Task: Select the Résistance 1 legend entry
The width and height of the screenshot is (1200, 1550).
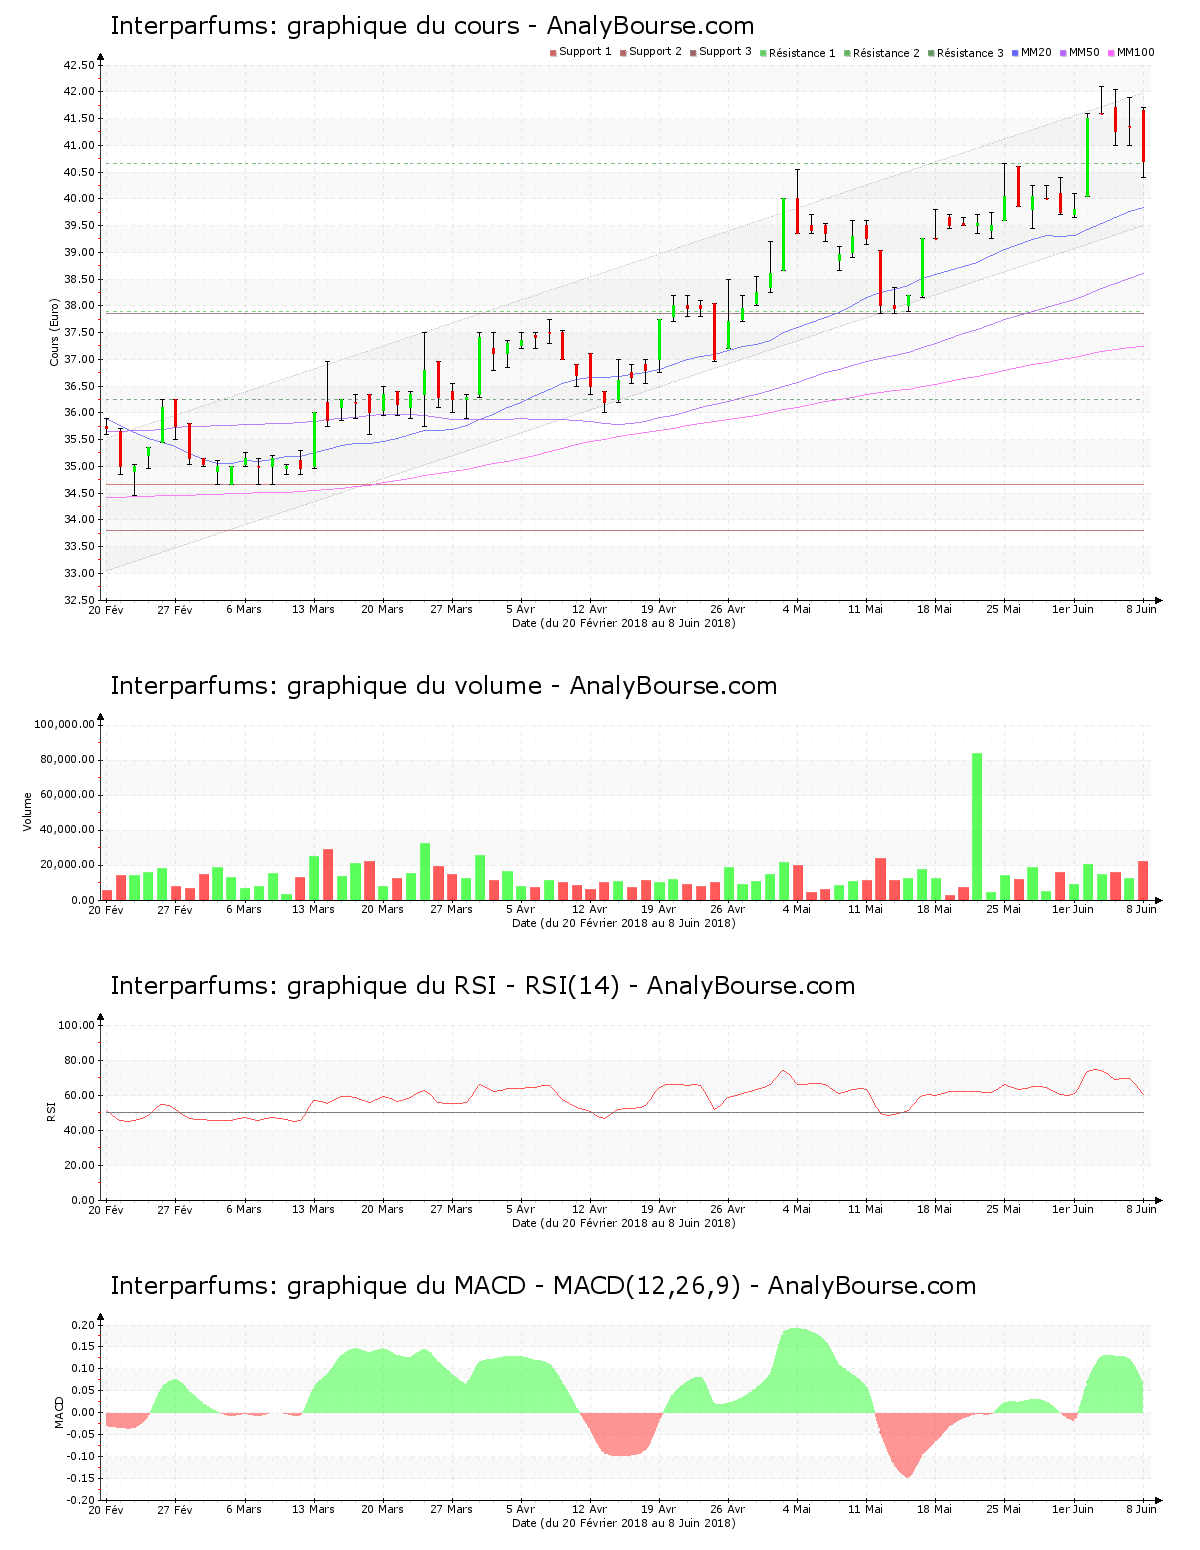Action: click(798, 53)
